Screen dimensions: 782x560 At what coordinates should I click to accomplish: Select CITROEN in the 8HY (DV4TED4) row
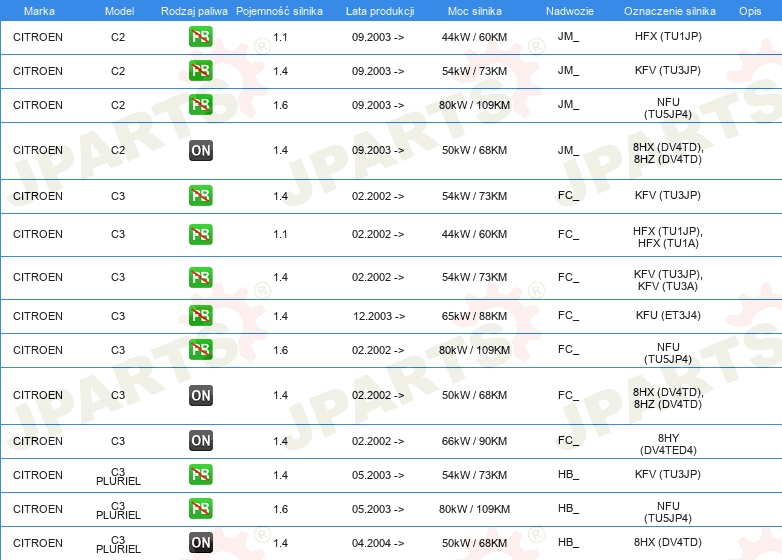point(38,441)
